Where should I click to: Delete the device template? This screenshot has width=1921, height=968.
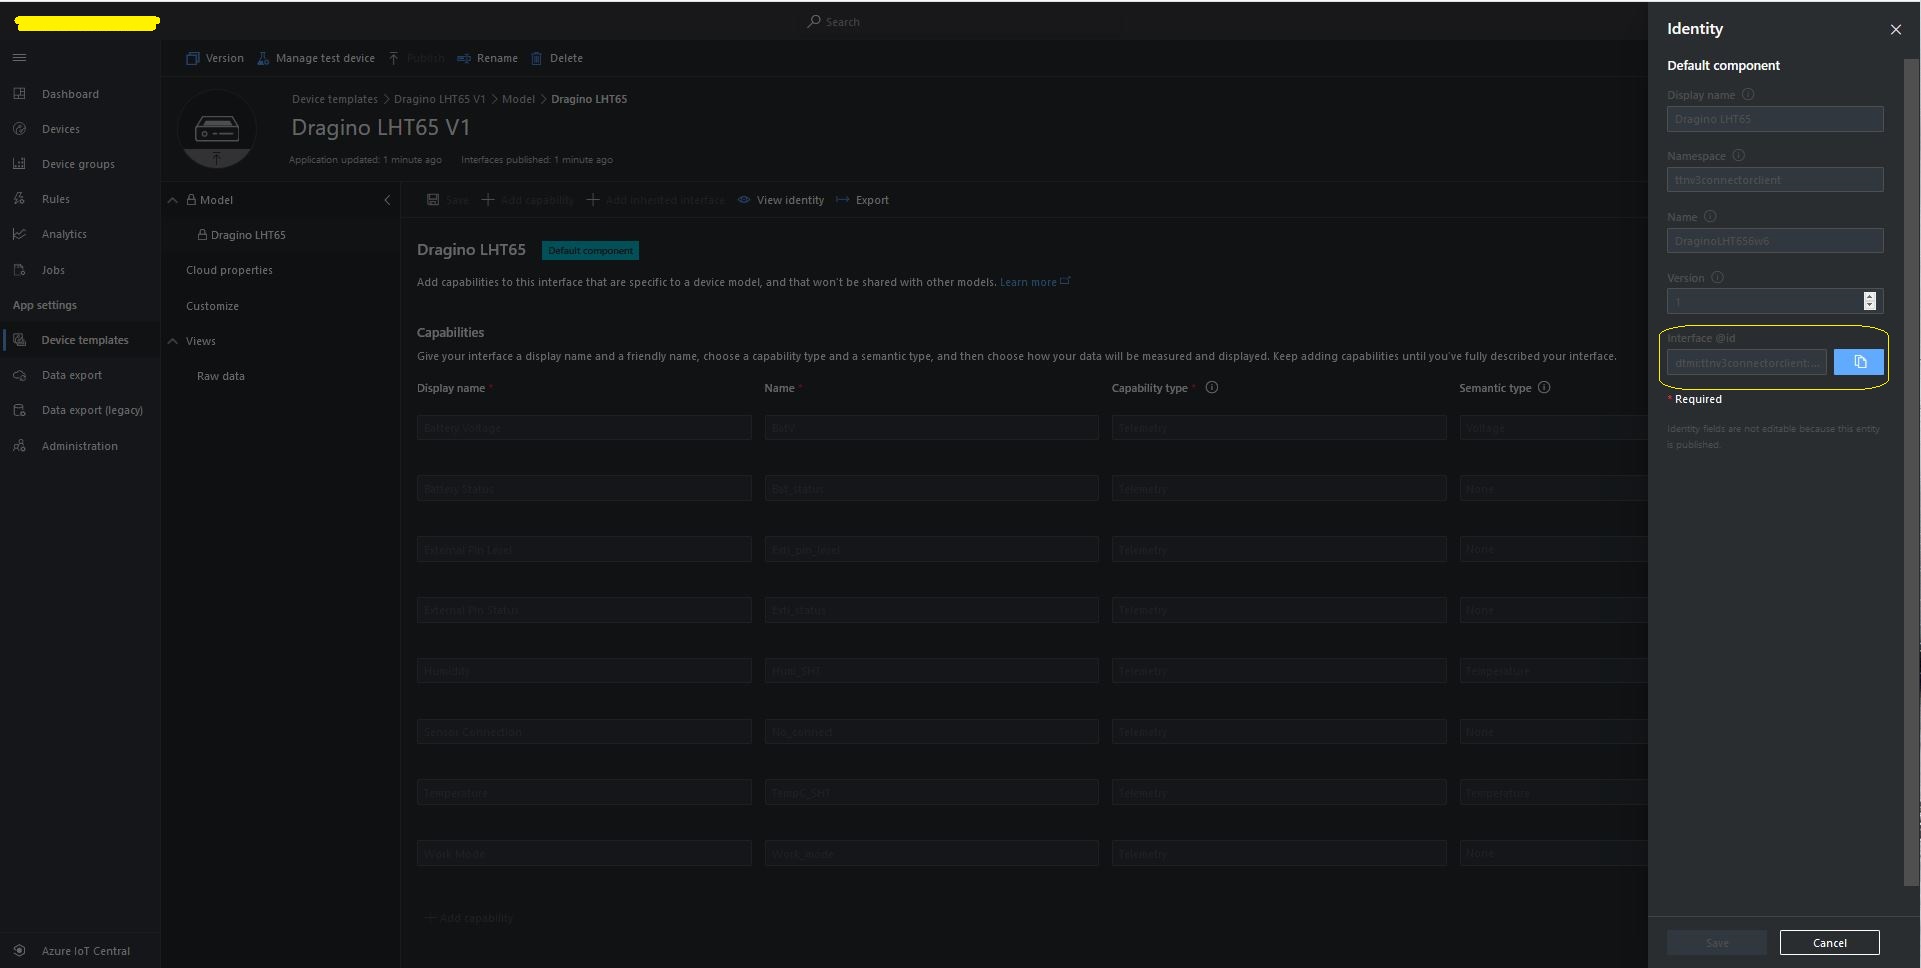coord(557,58)
